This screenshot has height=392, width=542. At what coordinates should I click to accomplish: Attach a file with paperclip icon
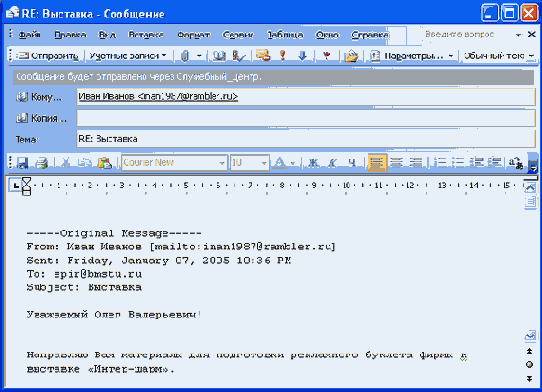pos(185,56)
